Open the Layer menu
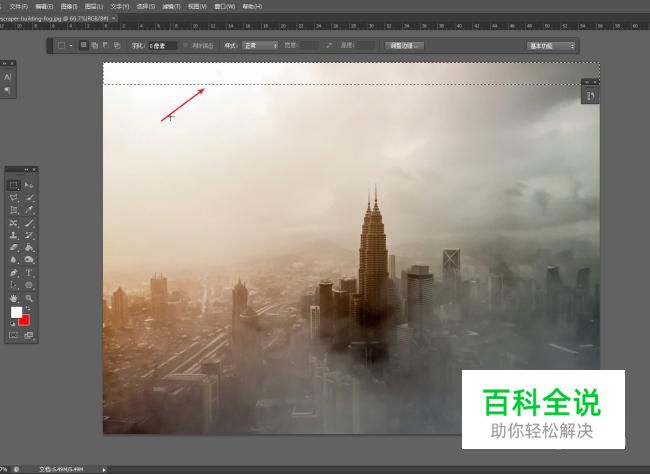The width and height of the screenshot is (650, 474). pos(94,6)
